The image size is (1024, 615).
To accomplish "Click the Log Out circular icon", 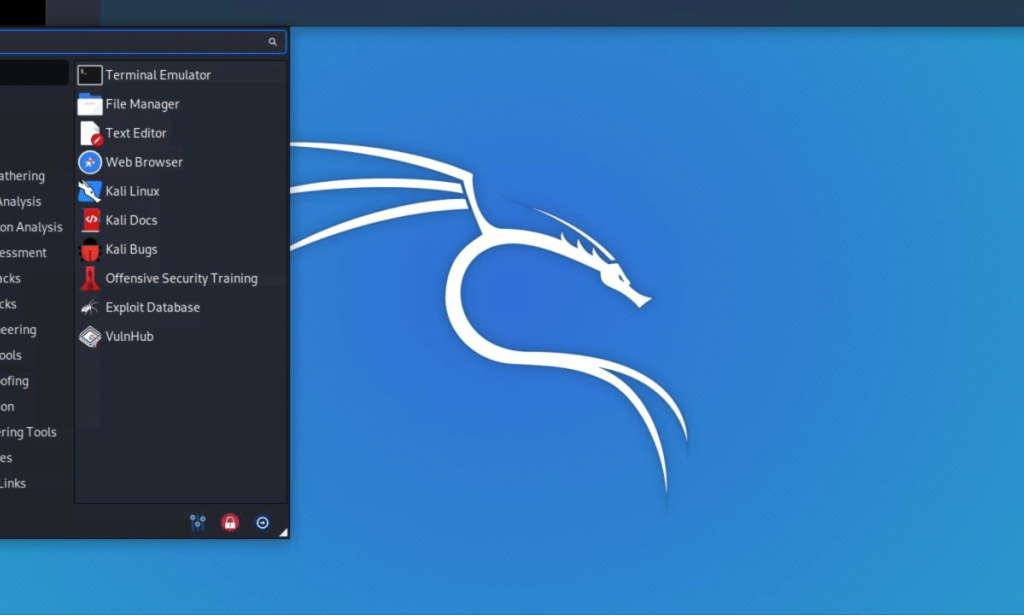I will 263,522.
